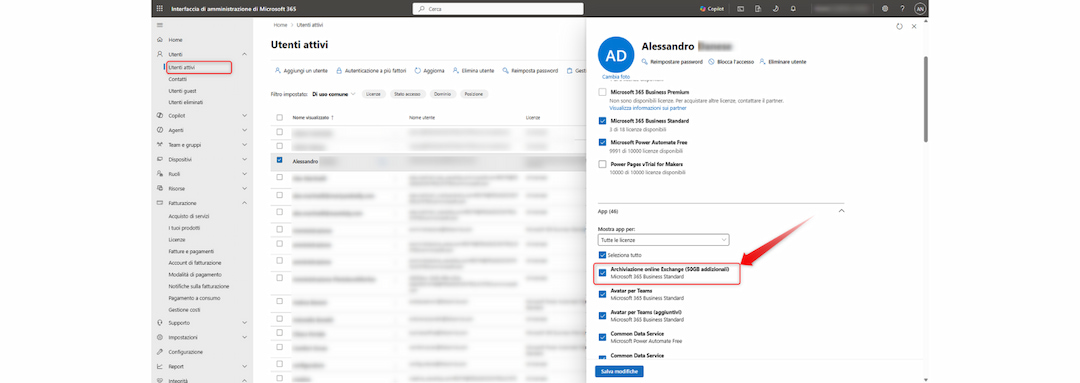Toggle Microsoft 365 Business Premium license
This screenshot has height=383, width=1080.
[x=603, y=92]
